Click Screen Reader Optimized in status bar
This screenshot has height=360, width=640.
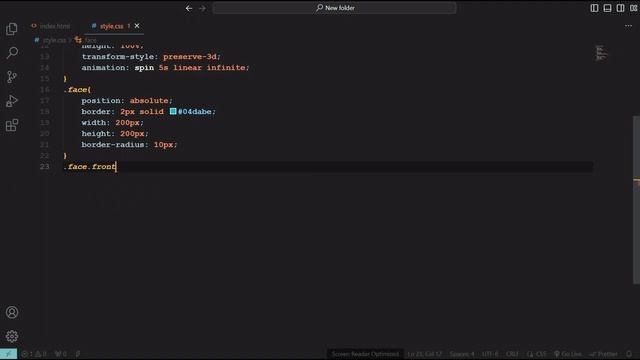[365, 354]
